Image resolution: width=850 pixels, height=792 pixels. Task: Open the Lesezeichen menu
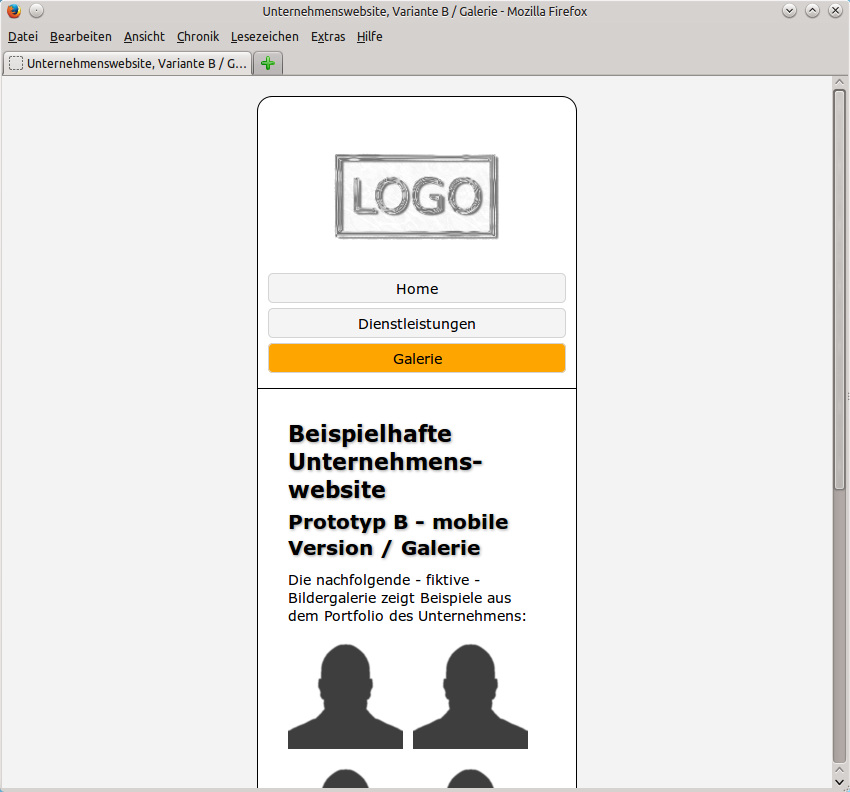pos(265,36)
